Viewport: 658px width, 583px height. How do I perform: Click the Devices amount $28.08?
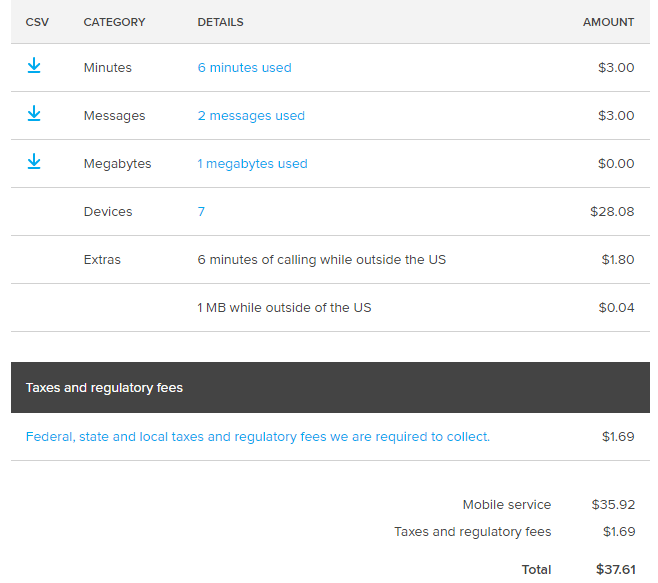[x=612, y=212]
